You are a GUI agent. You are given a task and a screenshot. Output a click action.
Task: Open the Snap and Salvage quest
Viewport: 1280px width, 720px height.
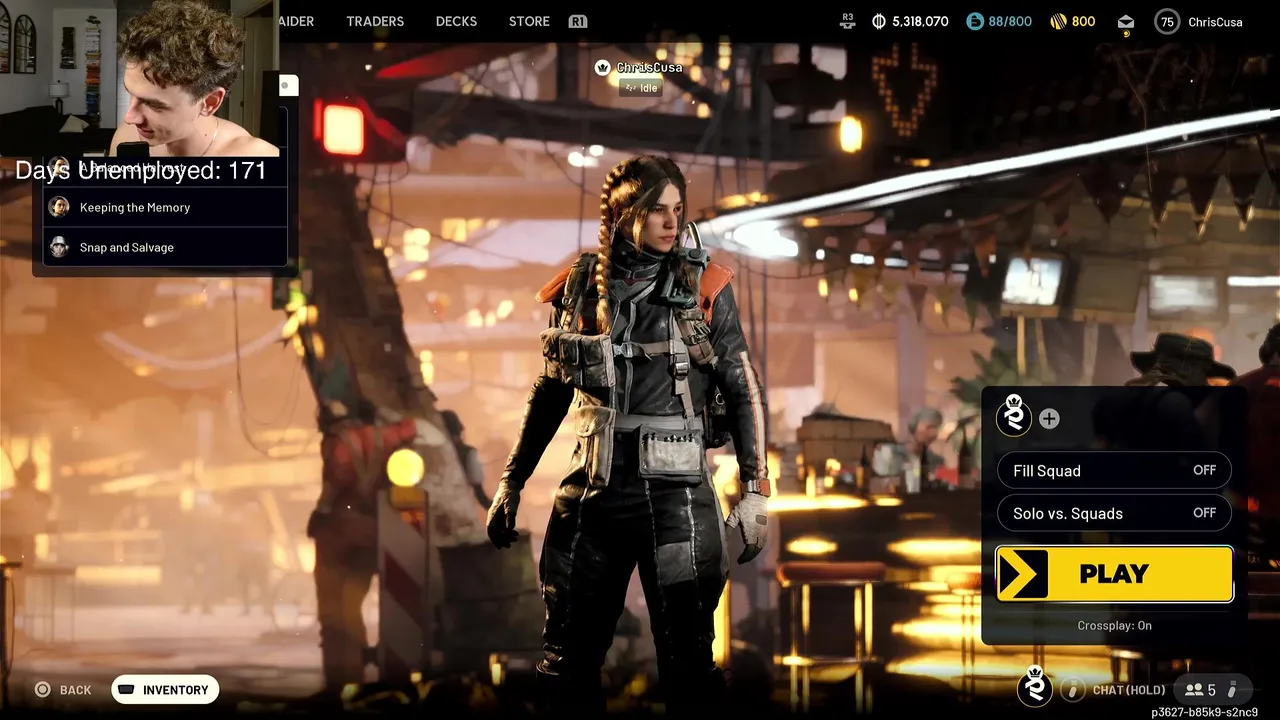pyautogui.click(x=165, y=247)
